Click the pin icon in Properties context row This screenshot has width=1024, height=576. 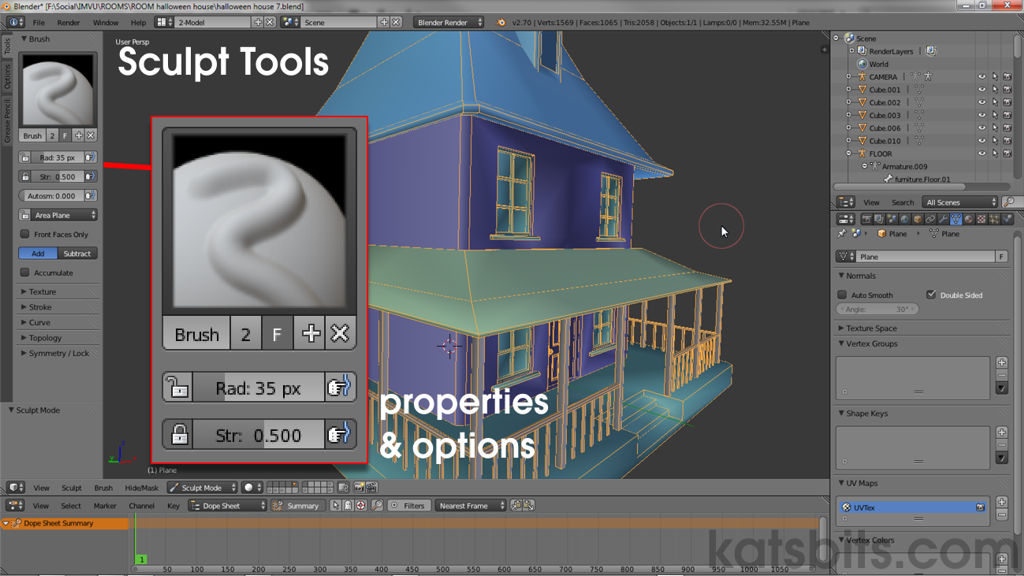842,233
